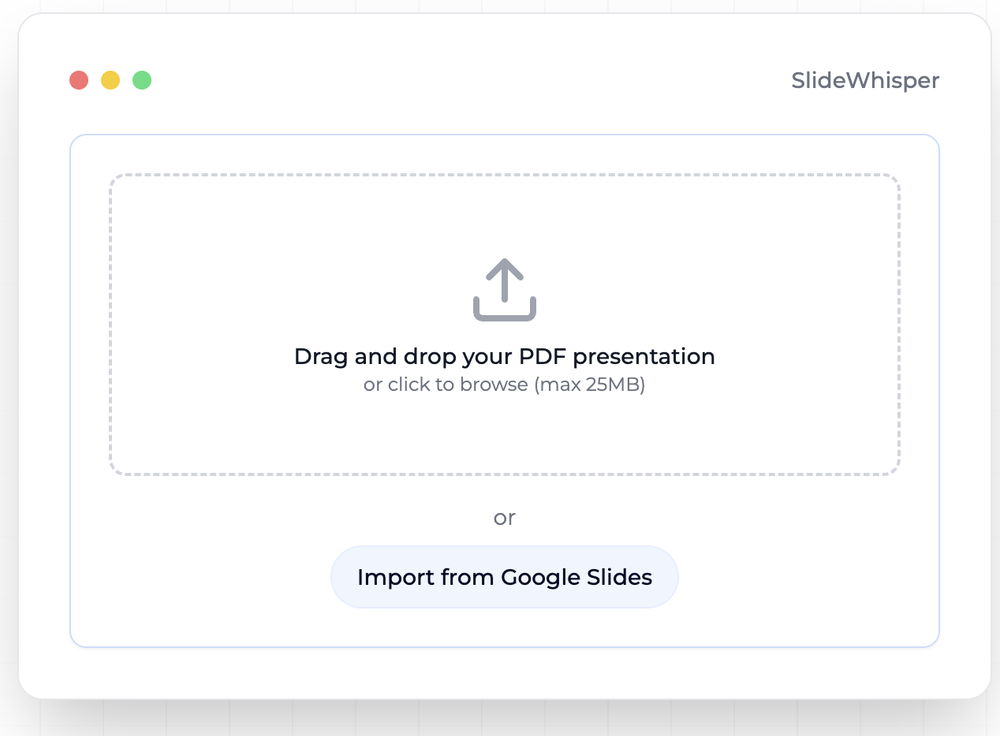Screen dimensions: 1000x736
Task: Click Drag and drop your PDF presentation text
Action: tap(504, 356)
